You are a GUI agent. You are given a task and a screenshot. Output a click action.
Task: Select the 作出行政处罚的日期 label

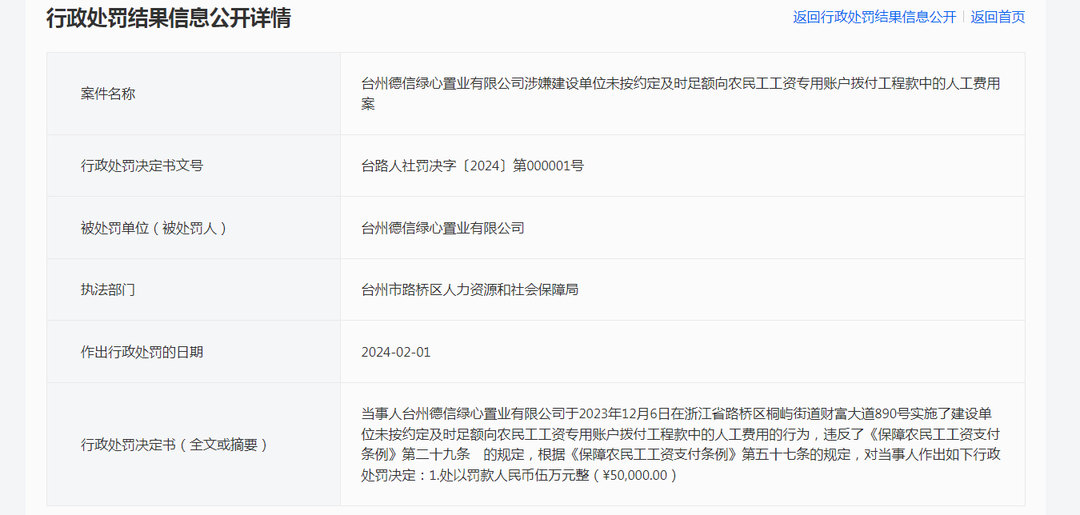[x=142, y=352]
